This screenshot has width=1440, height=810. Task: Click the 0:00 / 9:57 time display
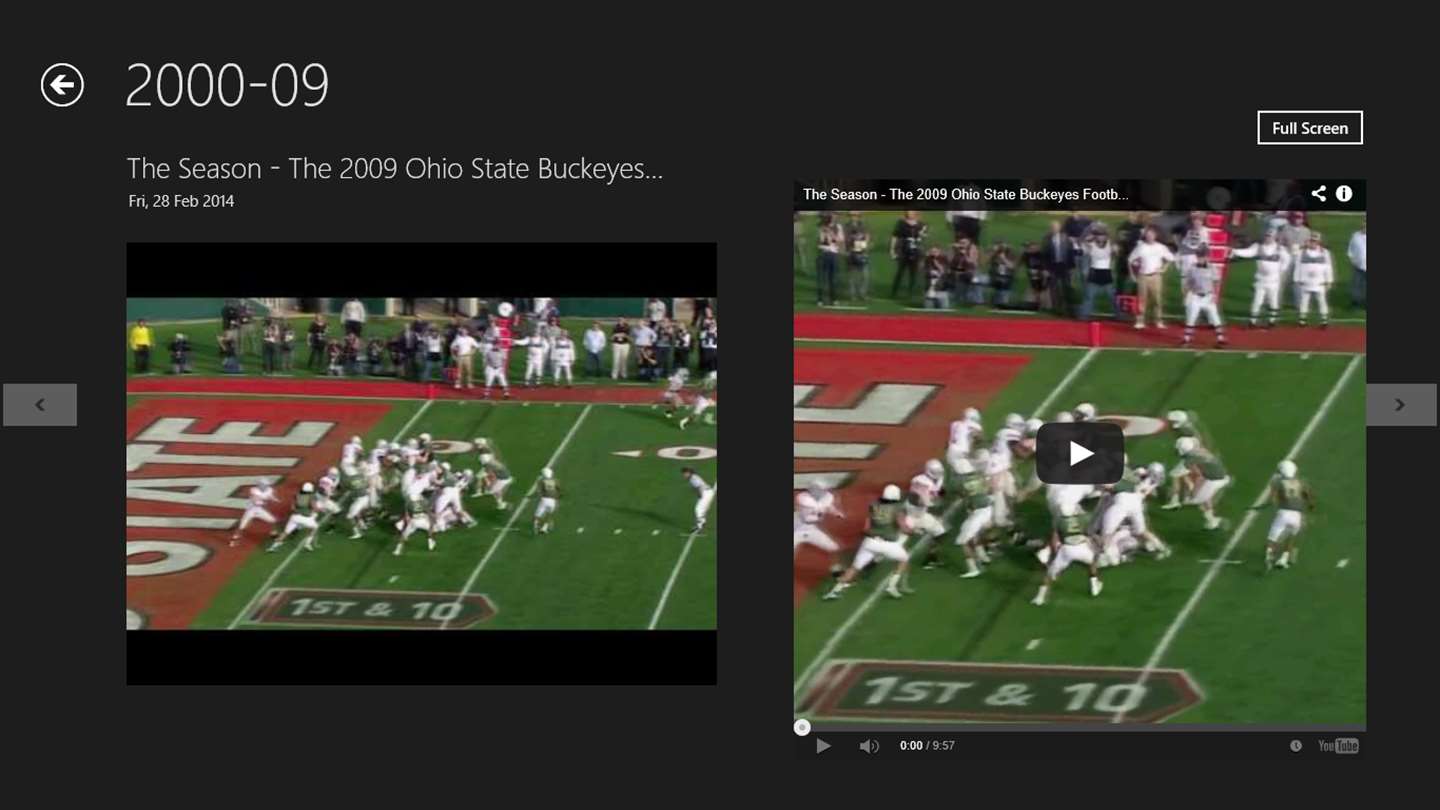[927, 746]
